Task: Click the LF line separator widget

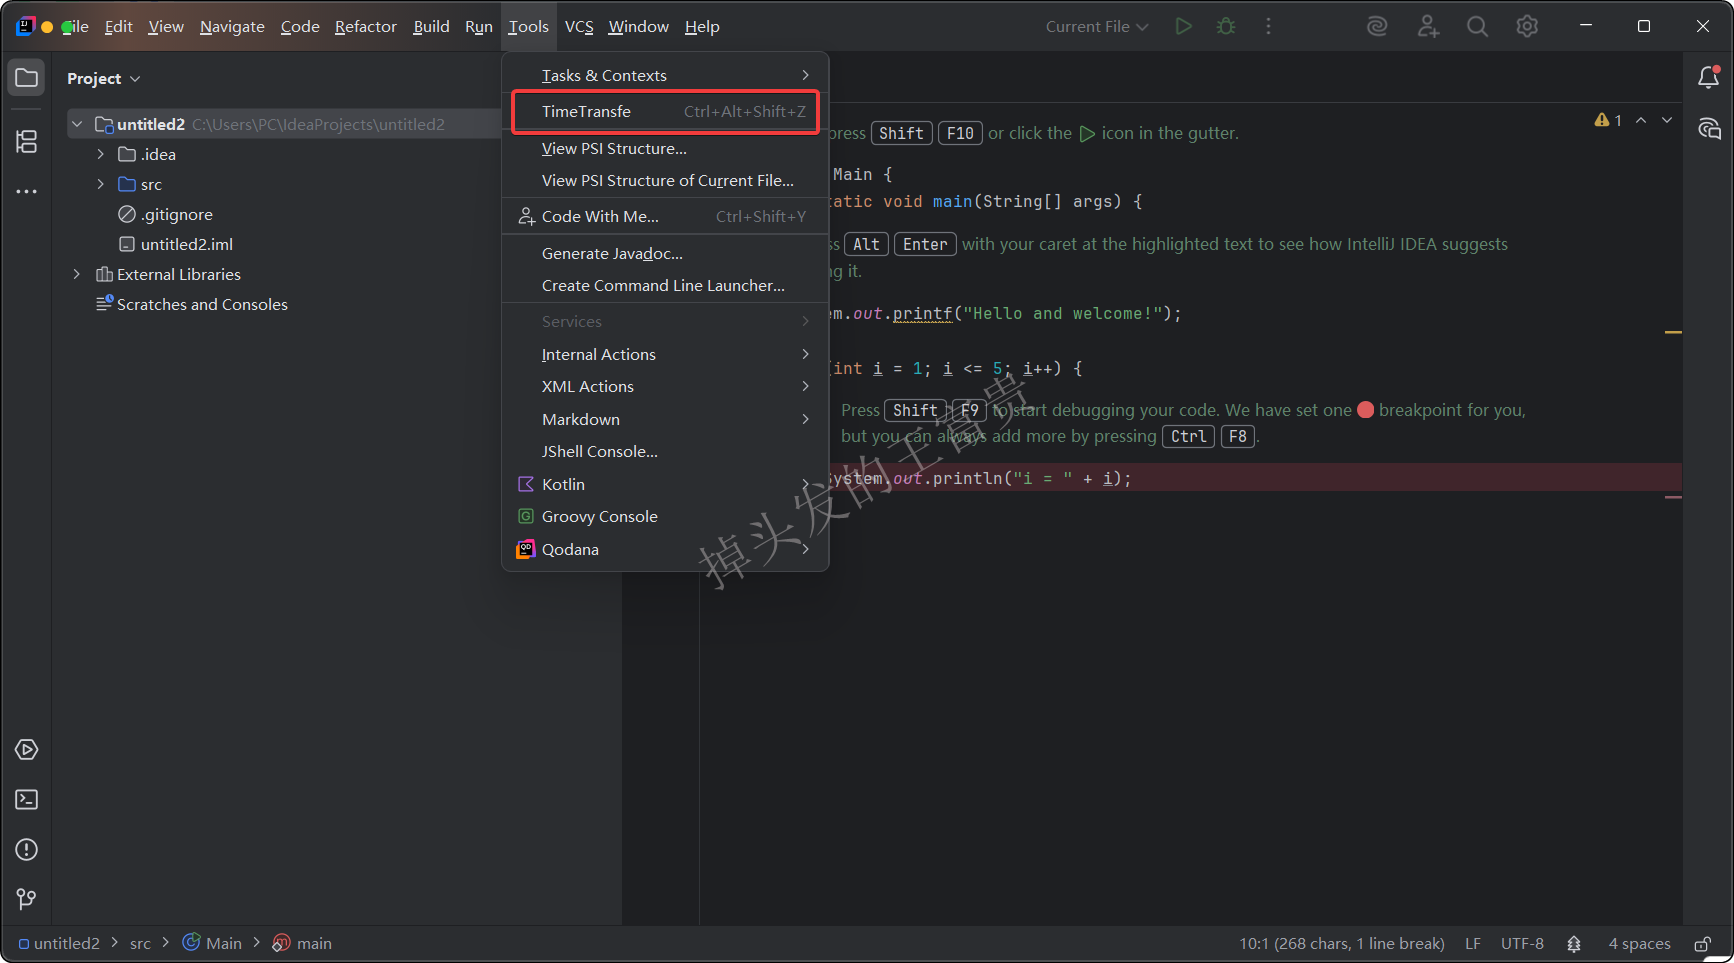Action: [x=1473, y=944]
